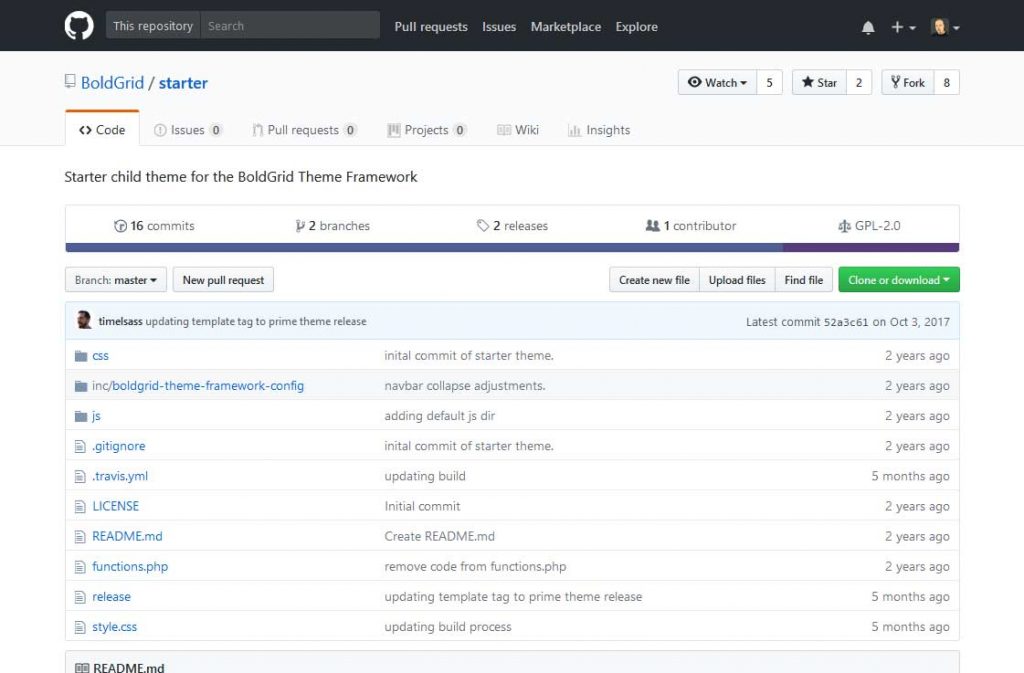Click Find file button
Image resolution: width=1024 pixels, height=673 pixels.
tap(804, 280)
